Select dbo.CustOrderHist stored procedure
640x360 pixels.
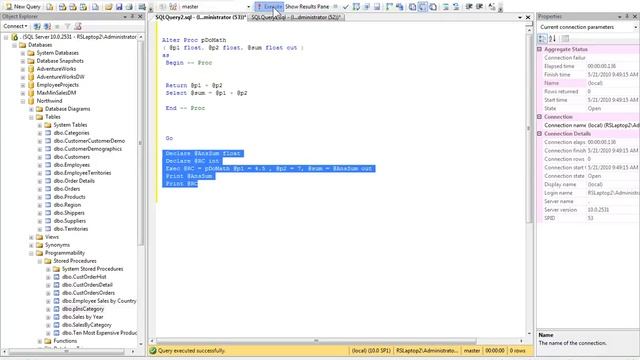click(x=84, y=277)
